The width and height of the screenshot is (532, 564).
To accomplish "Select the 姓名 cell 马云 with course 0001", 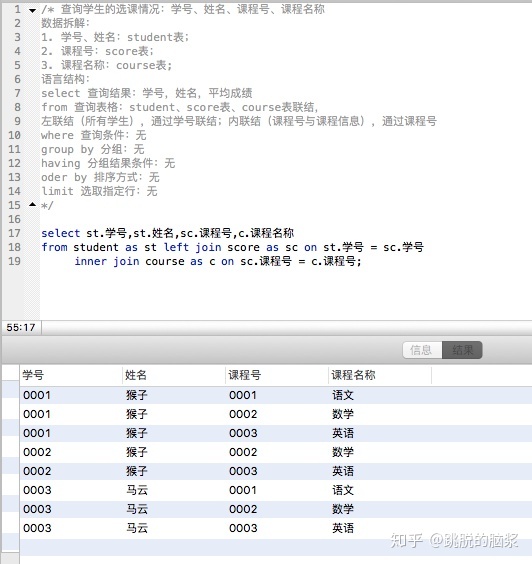I will click(137, 490).
